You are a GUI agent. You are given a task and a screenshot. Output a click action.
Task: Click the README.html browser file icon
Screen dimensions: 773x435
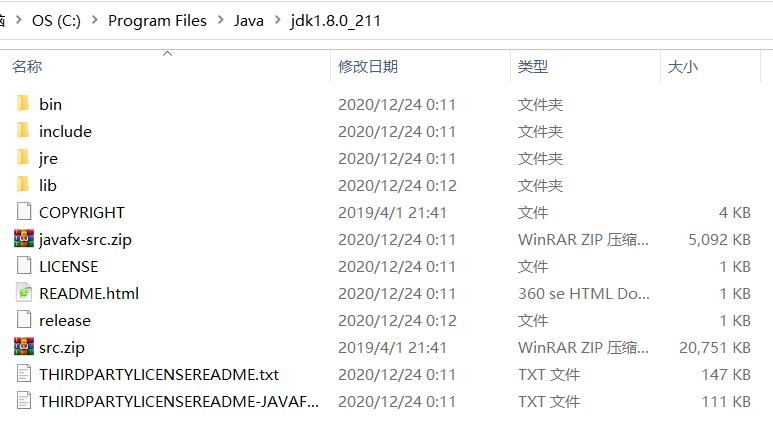(x=24, y=293)
